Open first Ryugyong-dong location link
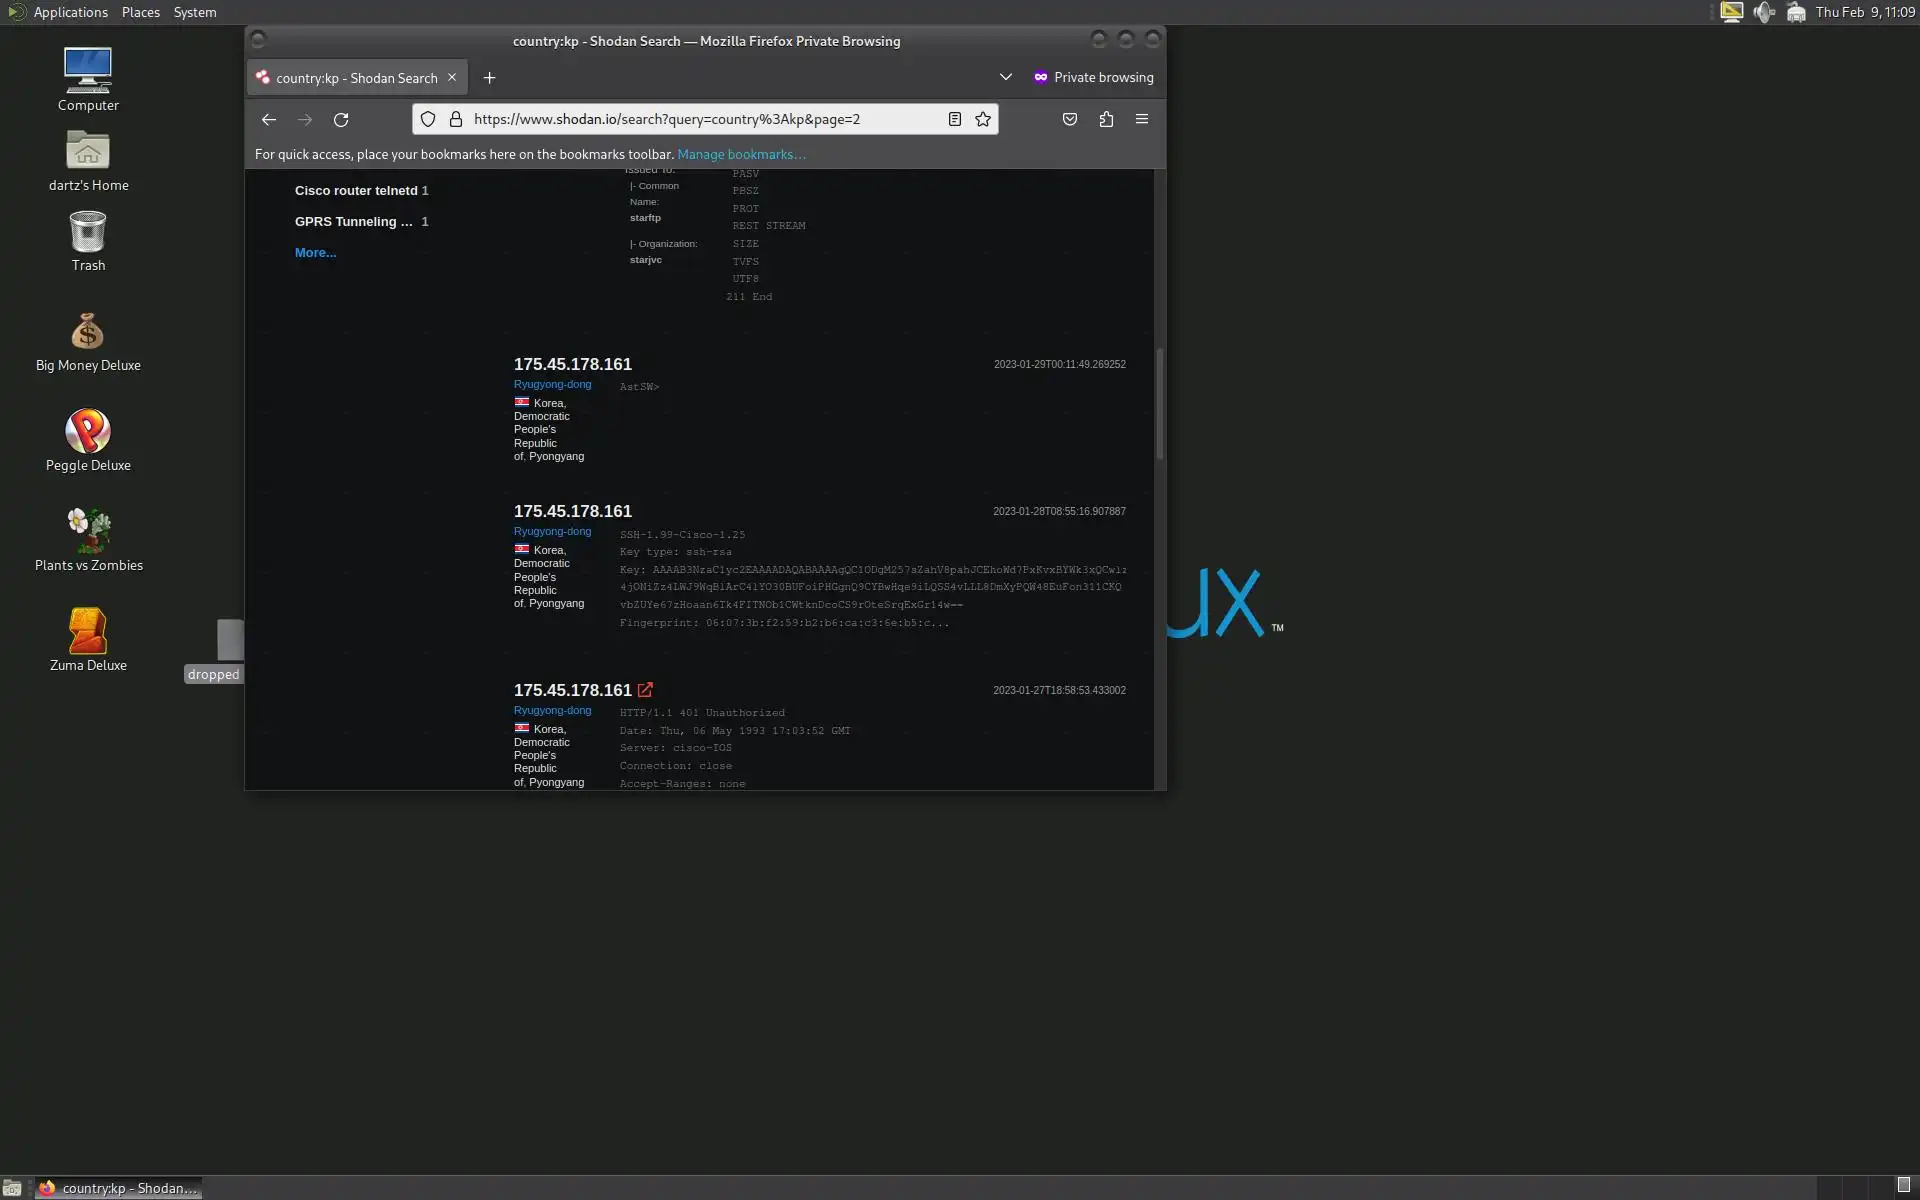 click(552, 384)
